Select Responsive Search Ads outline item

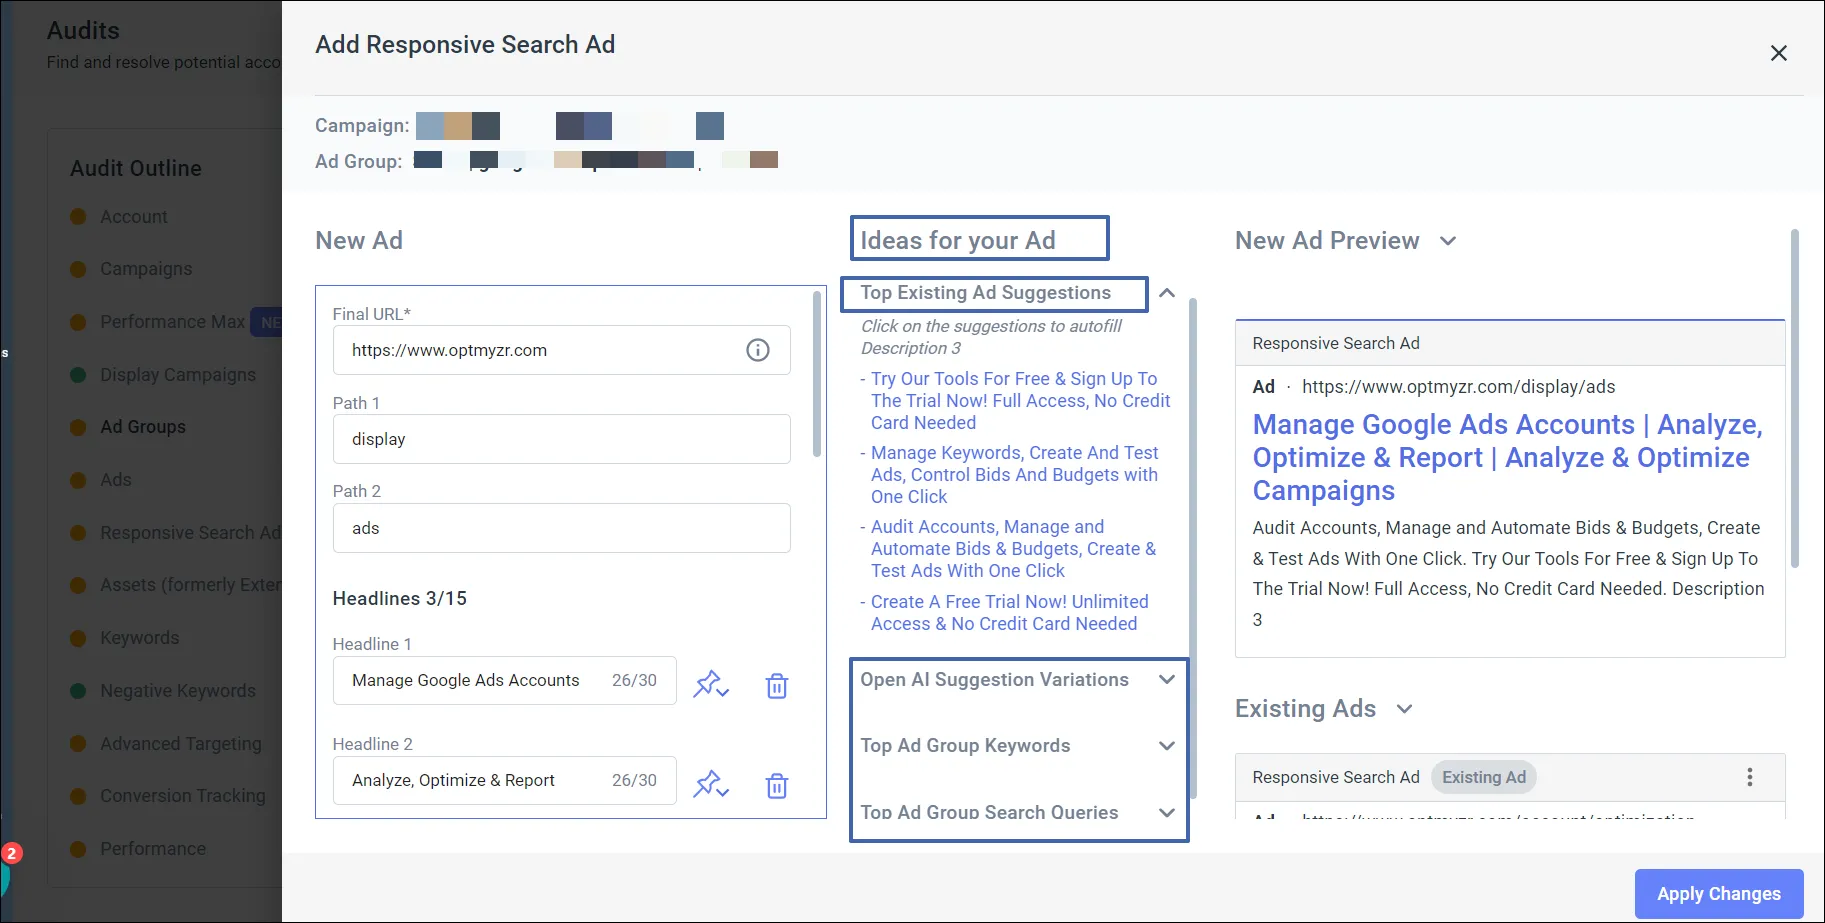[x=189, y=533]
